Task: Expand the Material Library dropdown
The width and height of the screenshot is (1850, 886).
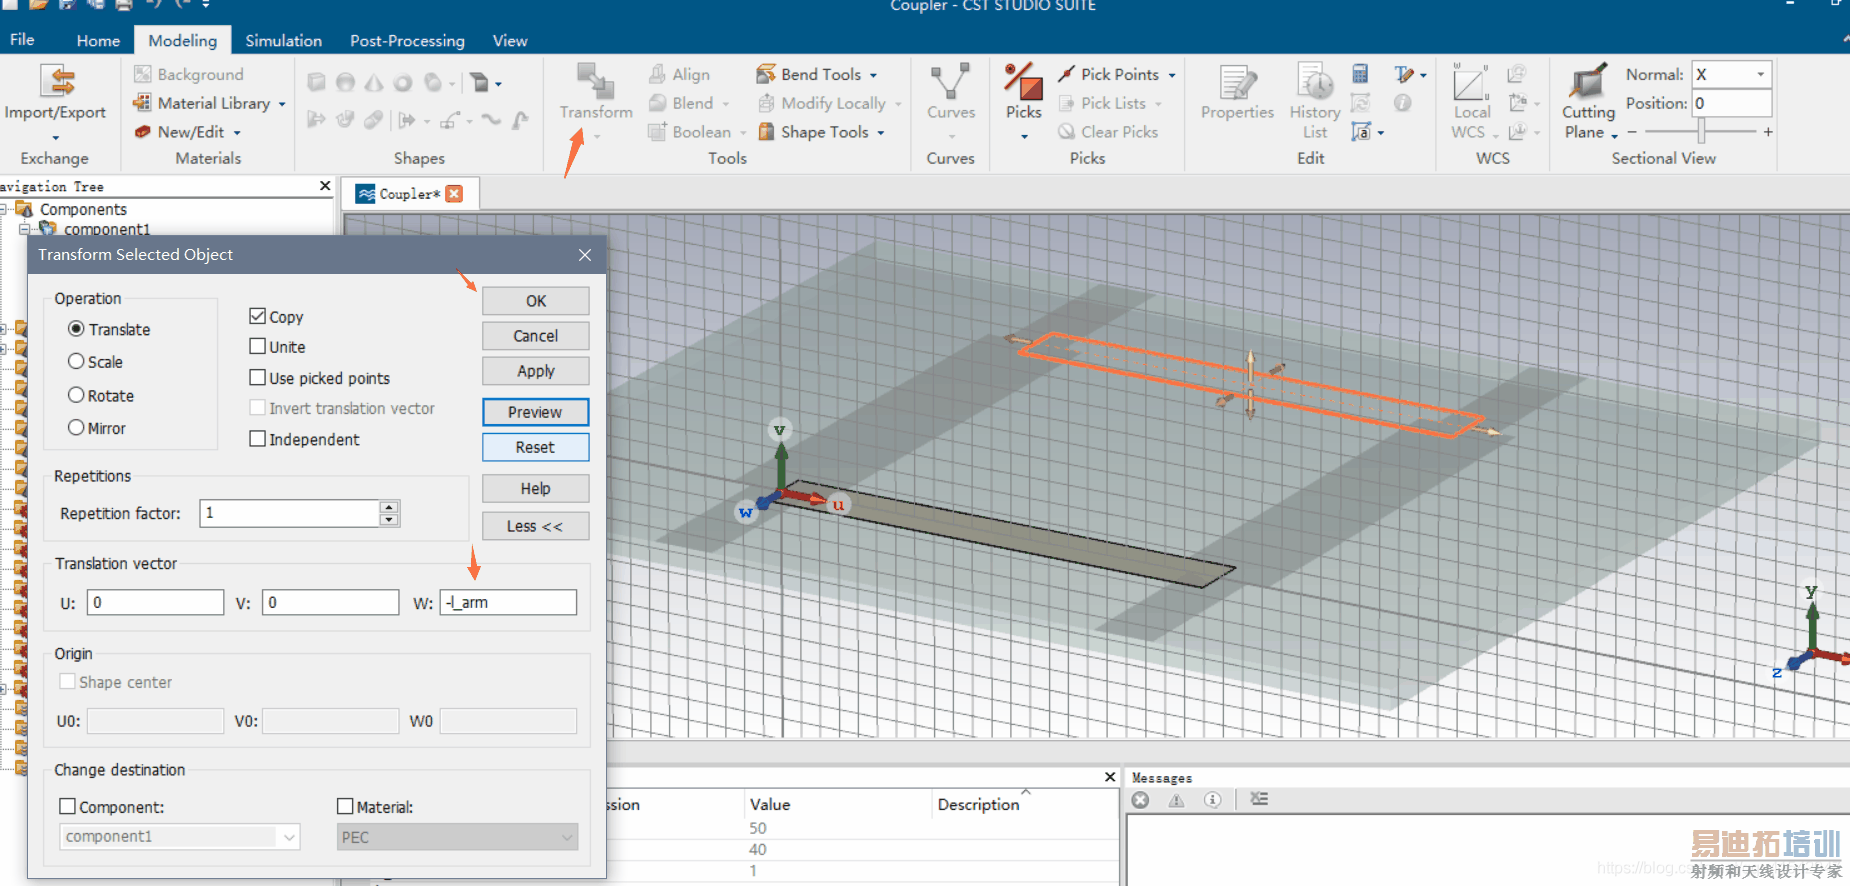Action: click(x=282, y=104)
